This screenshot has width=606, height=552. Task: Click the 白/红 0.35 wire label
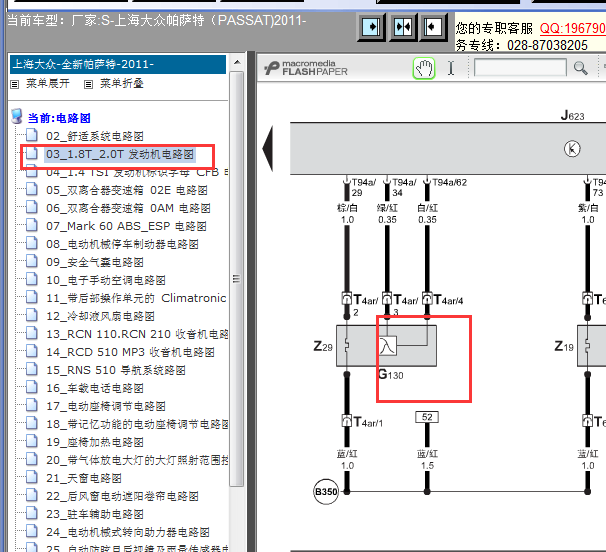pos(427,214)
